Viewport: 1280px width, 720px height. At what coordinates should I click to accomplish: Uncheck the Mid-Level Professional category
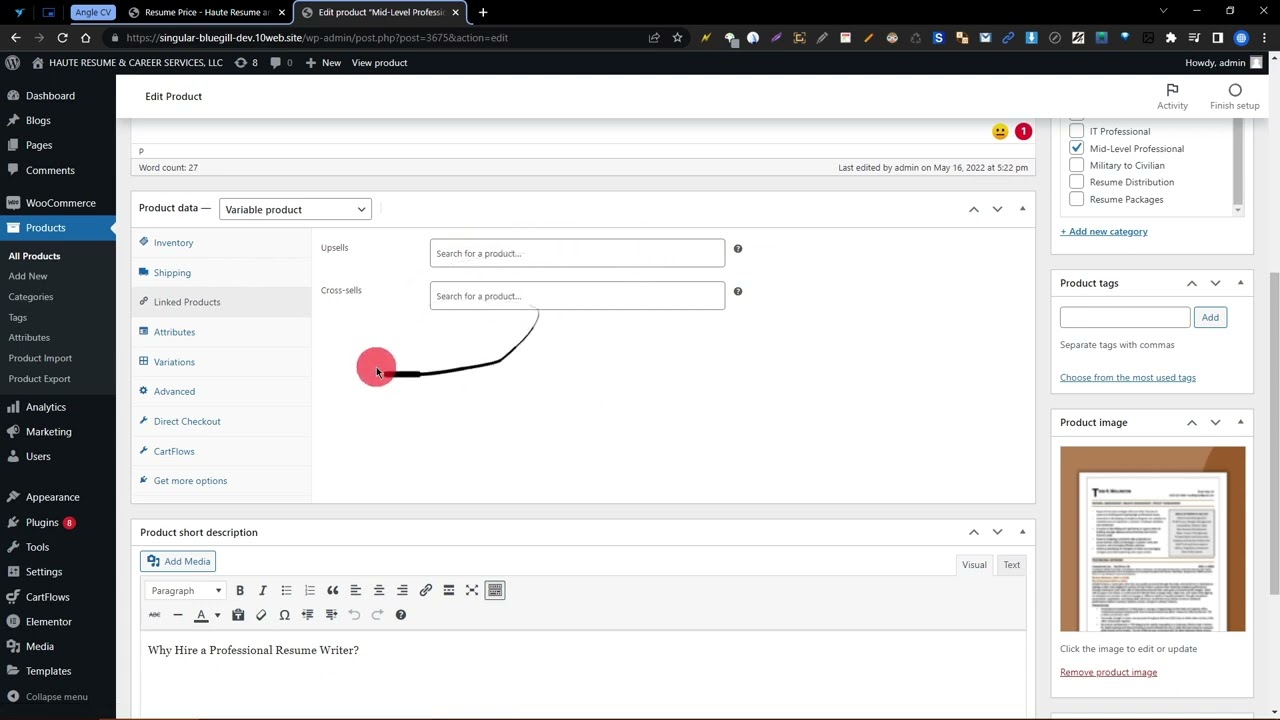point(1076,148)
